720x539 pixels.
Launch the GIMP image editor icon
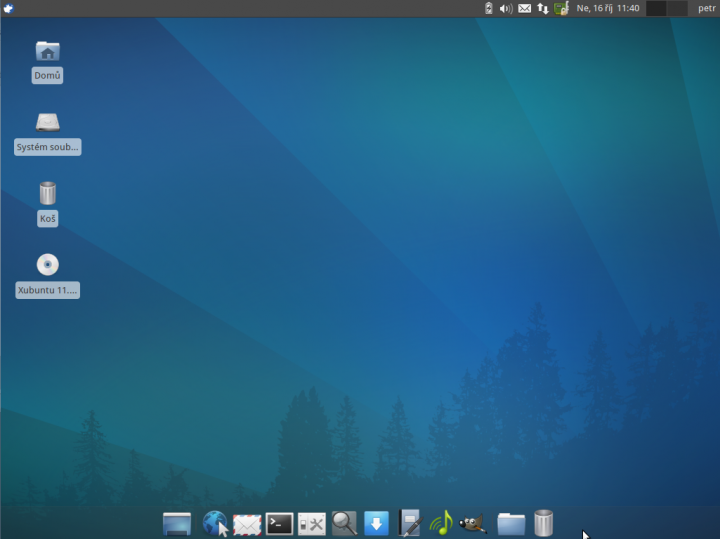click(473, 523)
